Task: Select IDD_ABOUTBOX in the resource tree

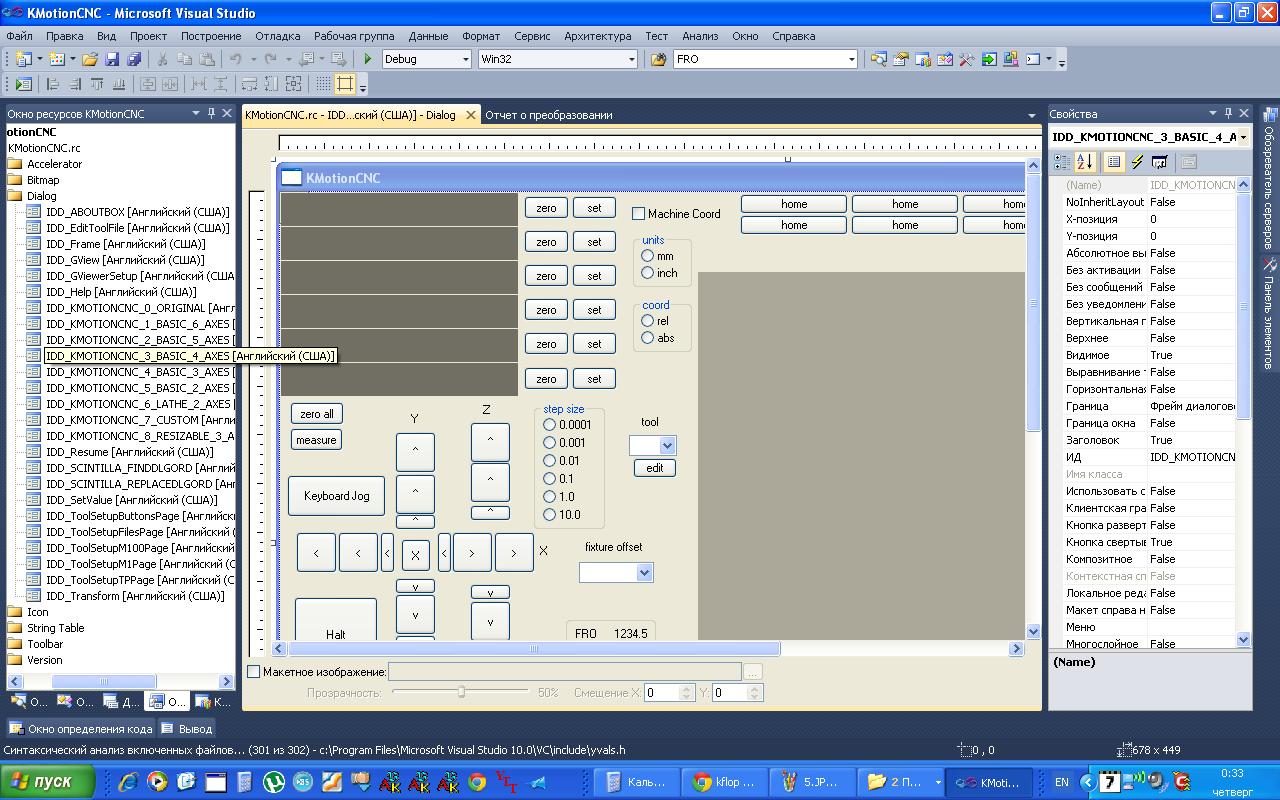Action: click(x=137, y=212)
